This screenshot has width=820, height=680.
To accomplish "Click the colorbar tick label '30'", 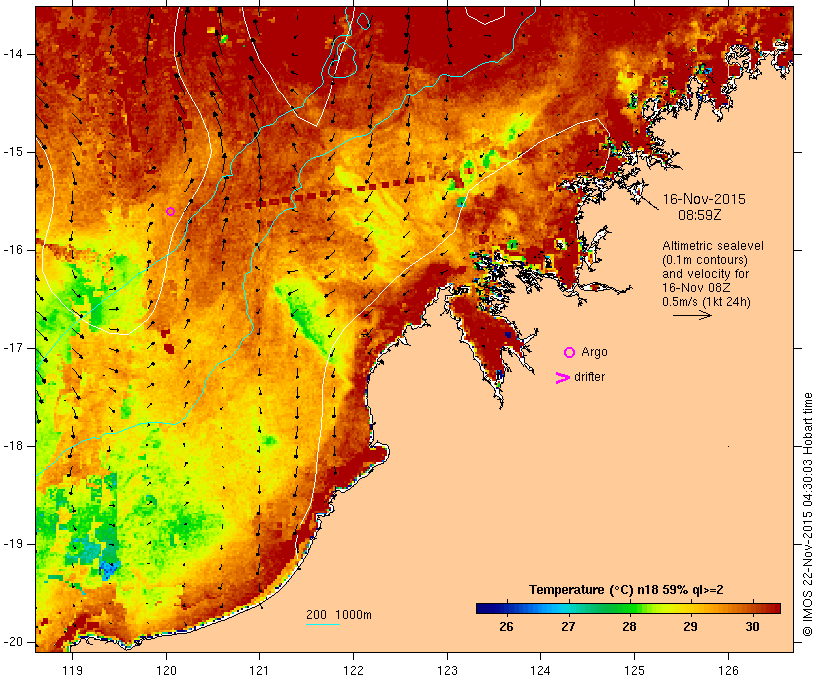I will 752,627.
